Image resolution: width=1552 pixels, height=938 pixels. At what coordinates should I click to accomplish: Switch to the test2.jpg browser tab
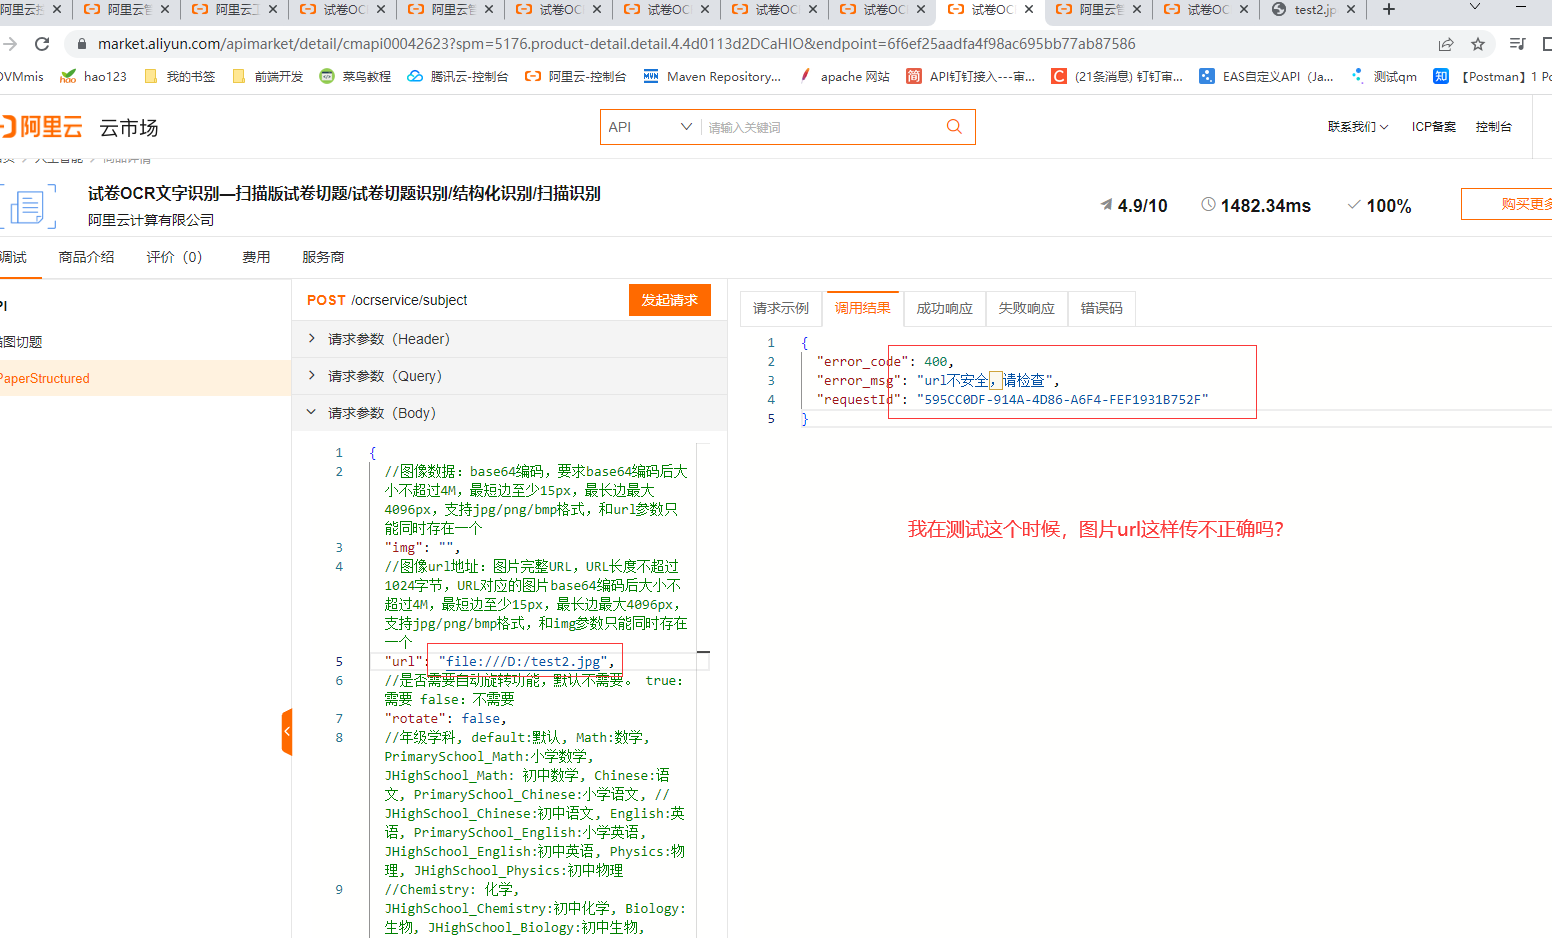point(1315,10)
